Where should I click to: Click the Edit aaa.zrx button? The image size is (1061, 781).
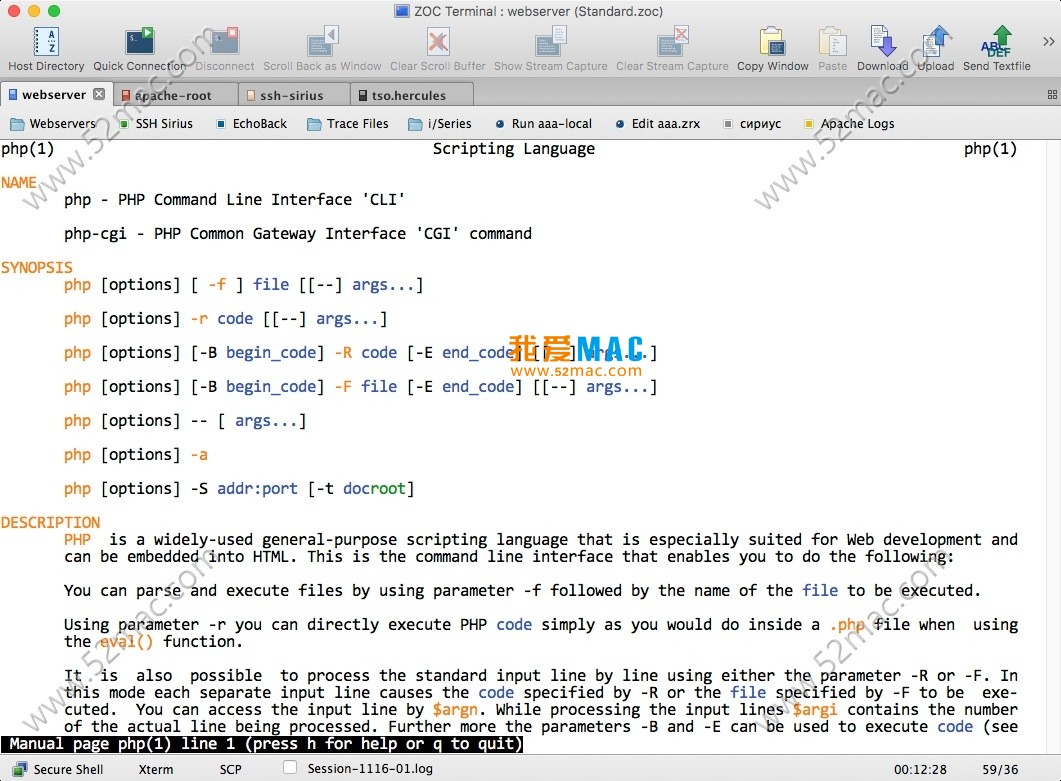[x=658, y=124]
